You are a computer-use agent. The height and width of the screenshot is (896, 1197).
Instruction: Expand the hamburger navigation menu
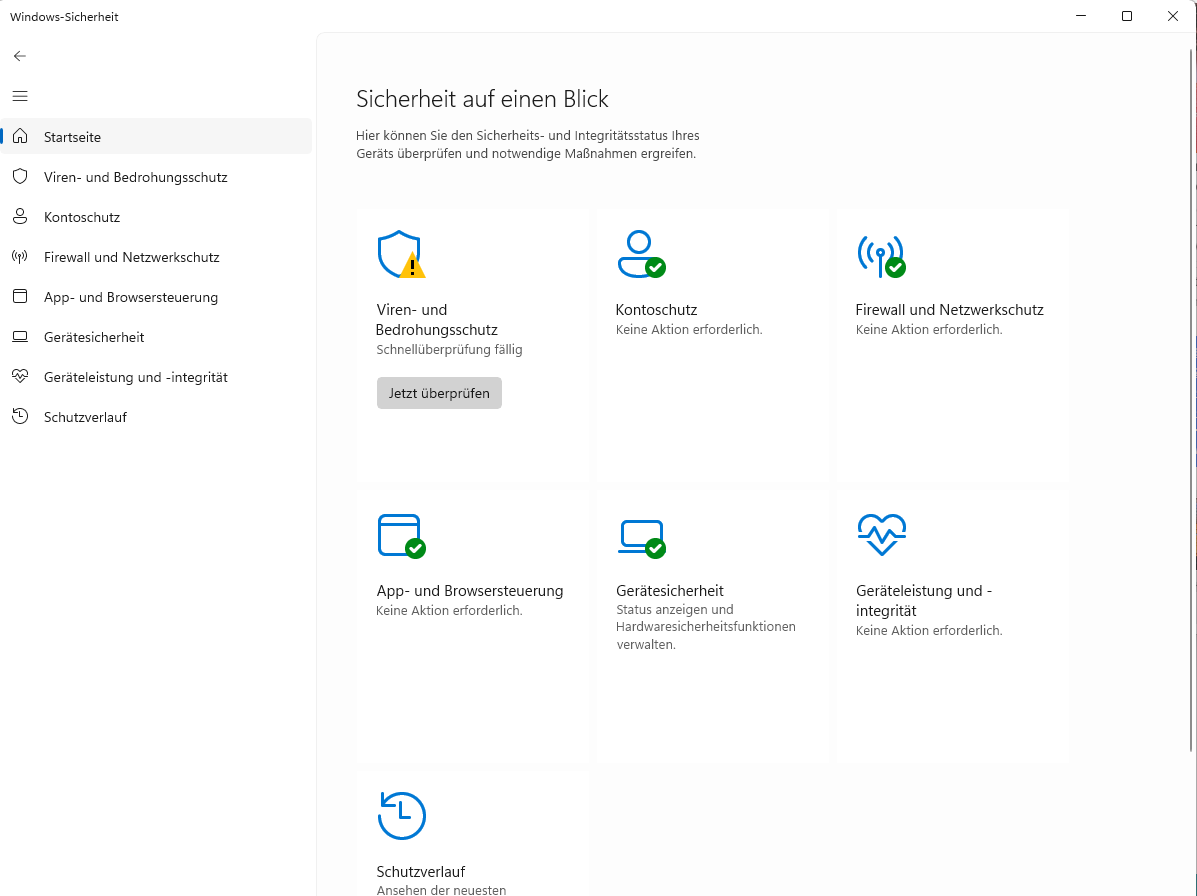20,96
